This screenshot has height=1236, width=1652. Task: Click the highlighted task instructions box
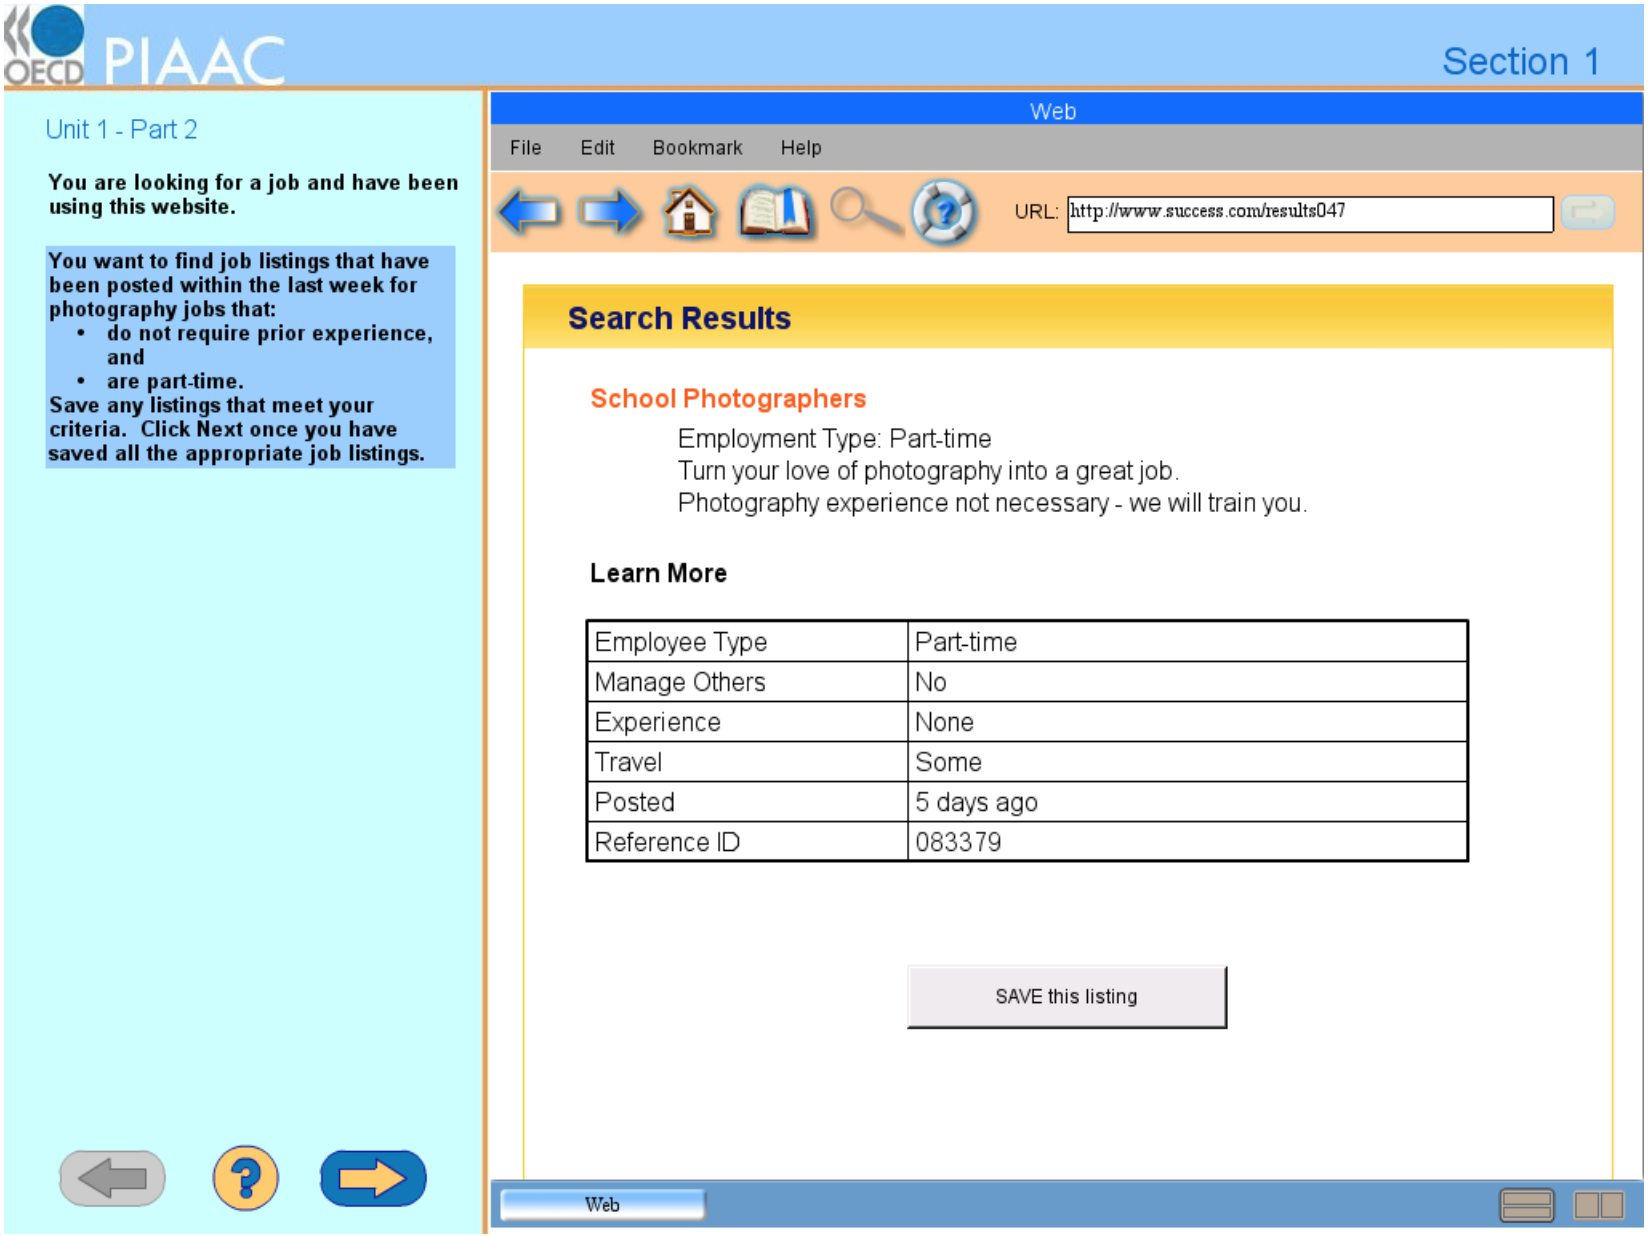(x=250, y=357)
